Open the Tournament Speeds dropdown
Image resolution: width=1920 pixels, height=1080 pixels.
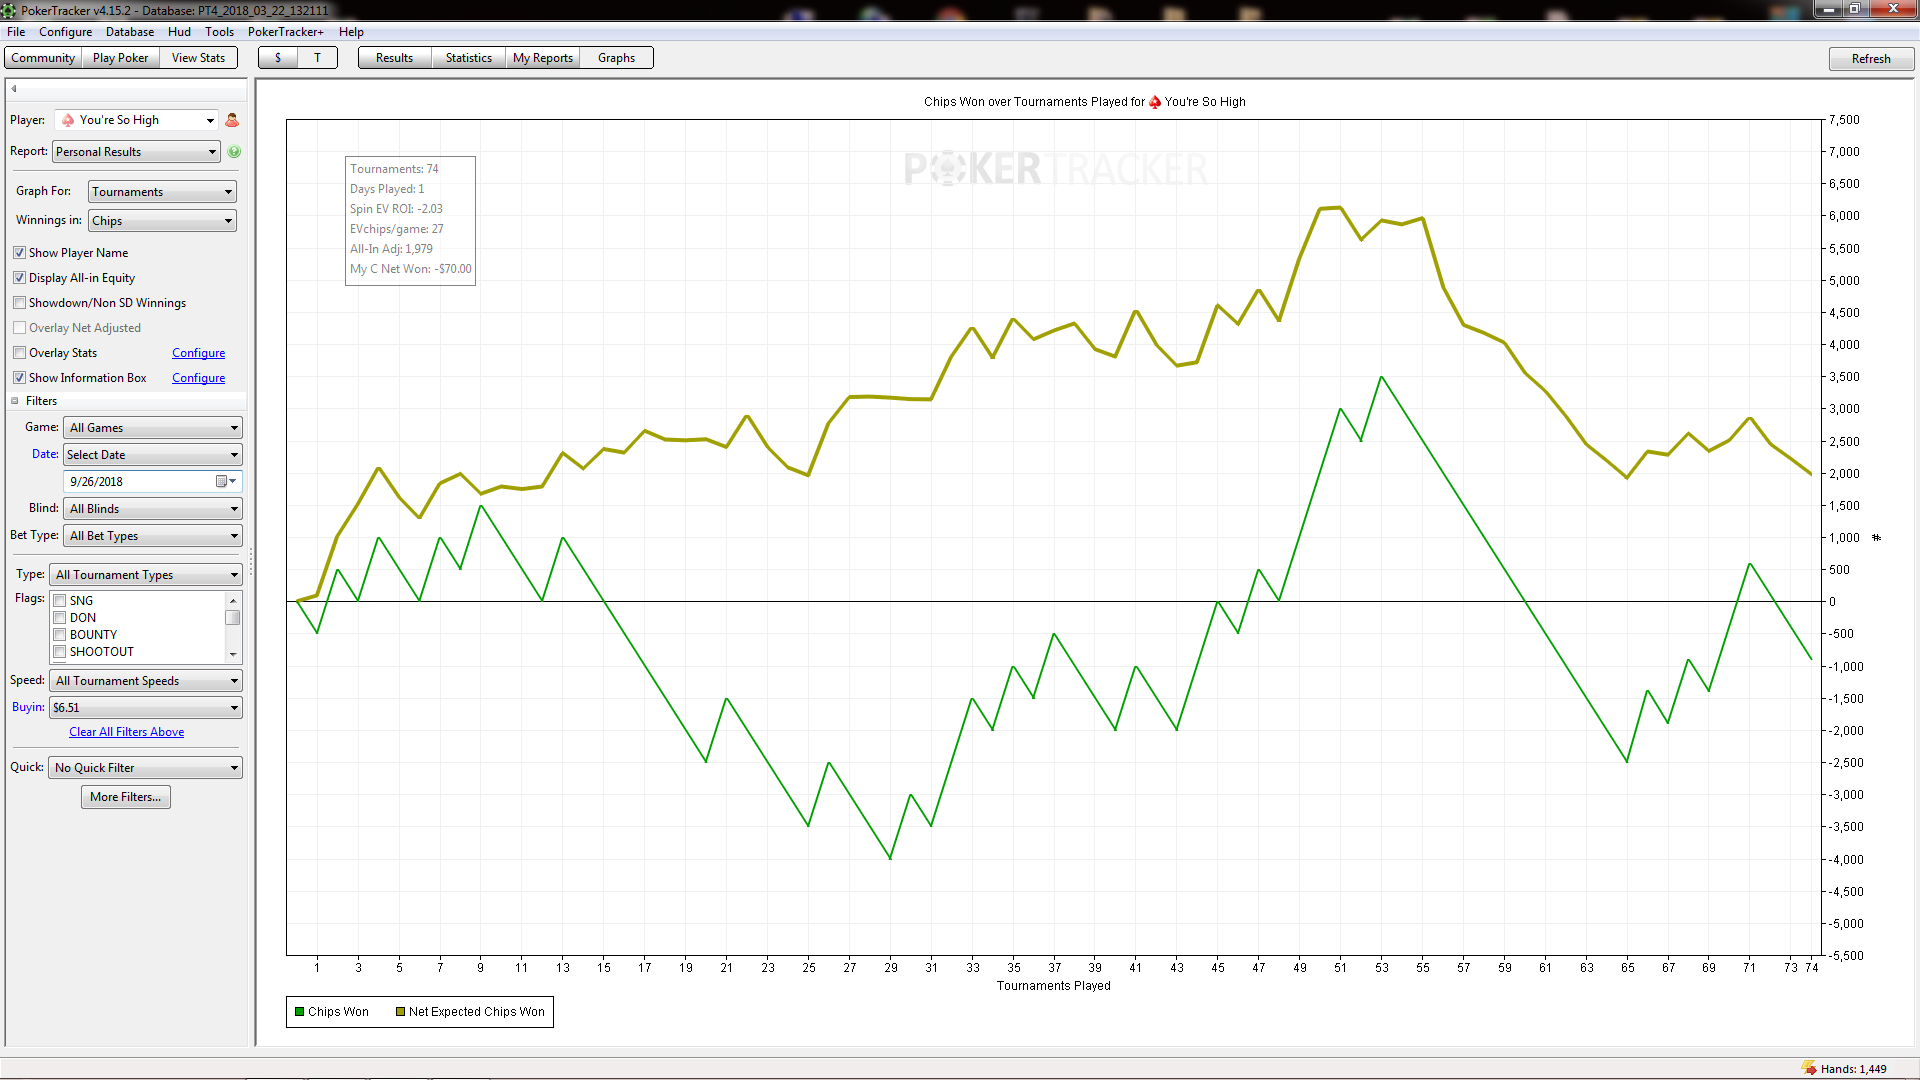(x=146, y=681)
